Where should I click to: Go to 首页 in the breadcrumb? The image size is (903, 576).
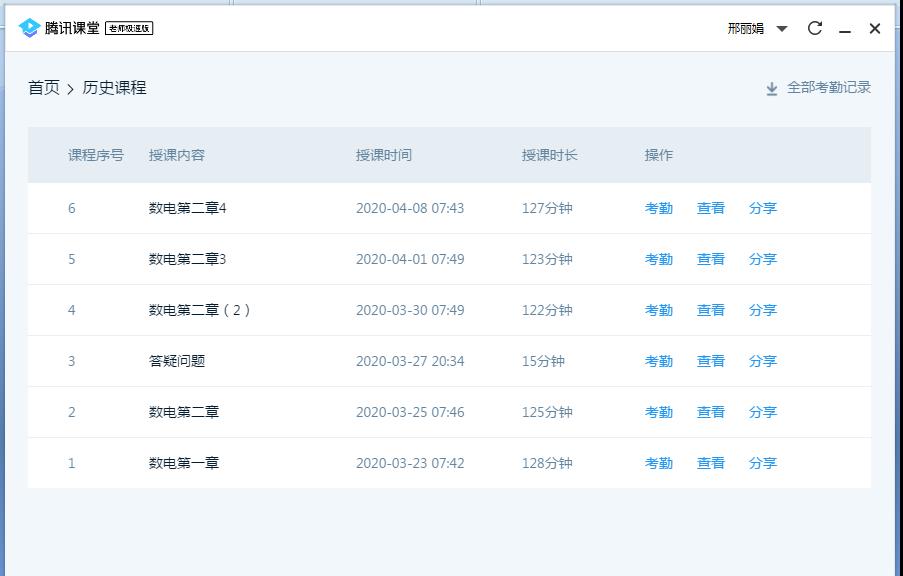pyautogui.click(x=44, y=88)
